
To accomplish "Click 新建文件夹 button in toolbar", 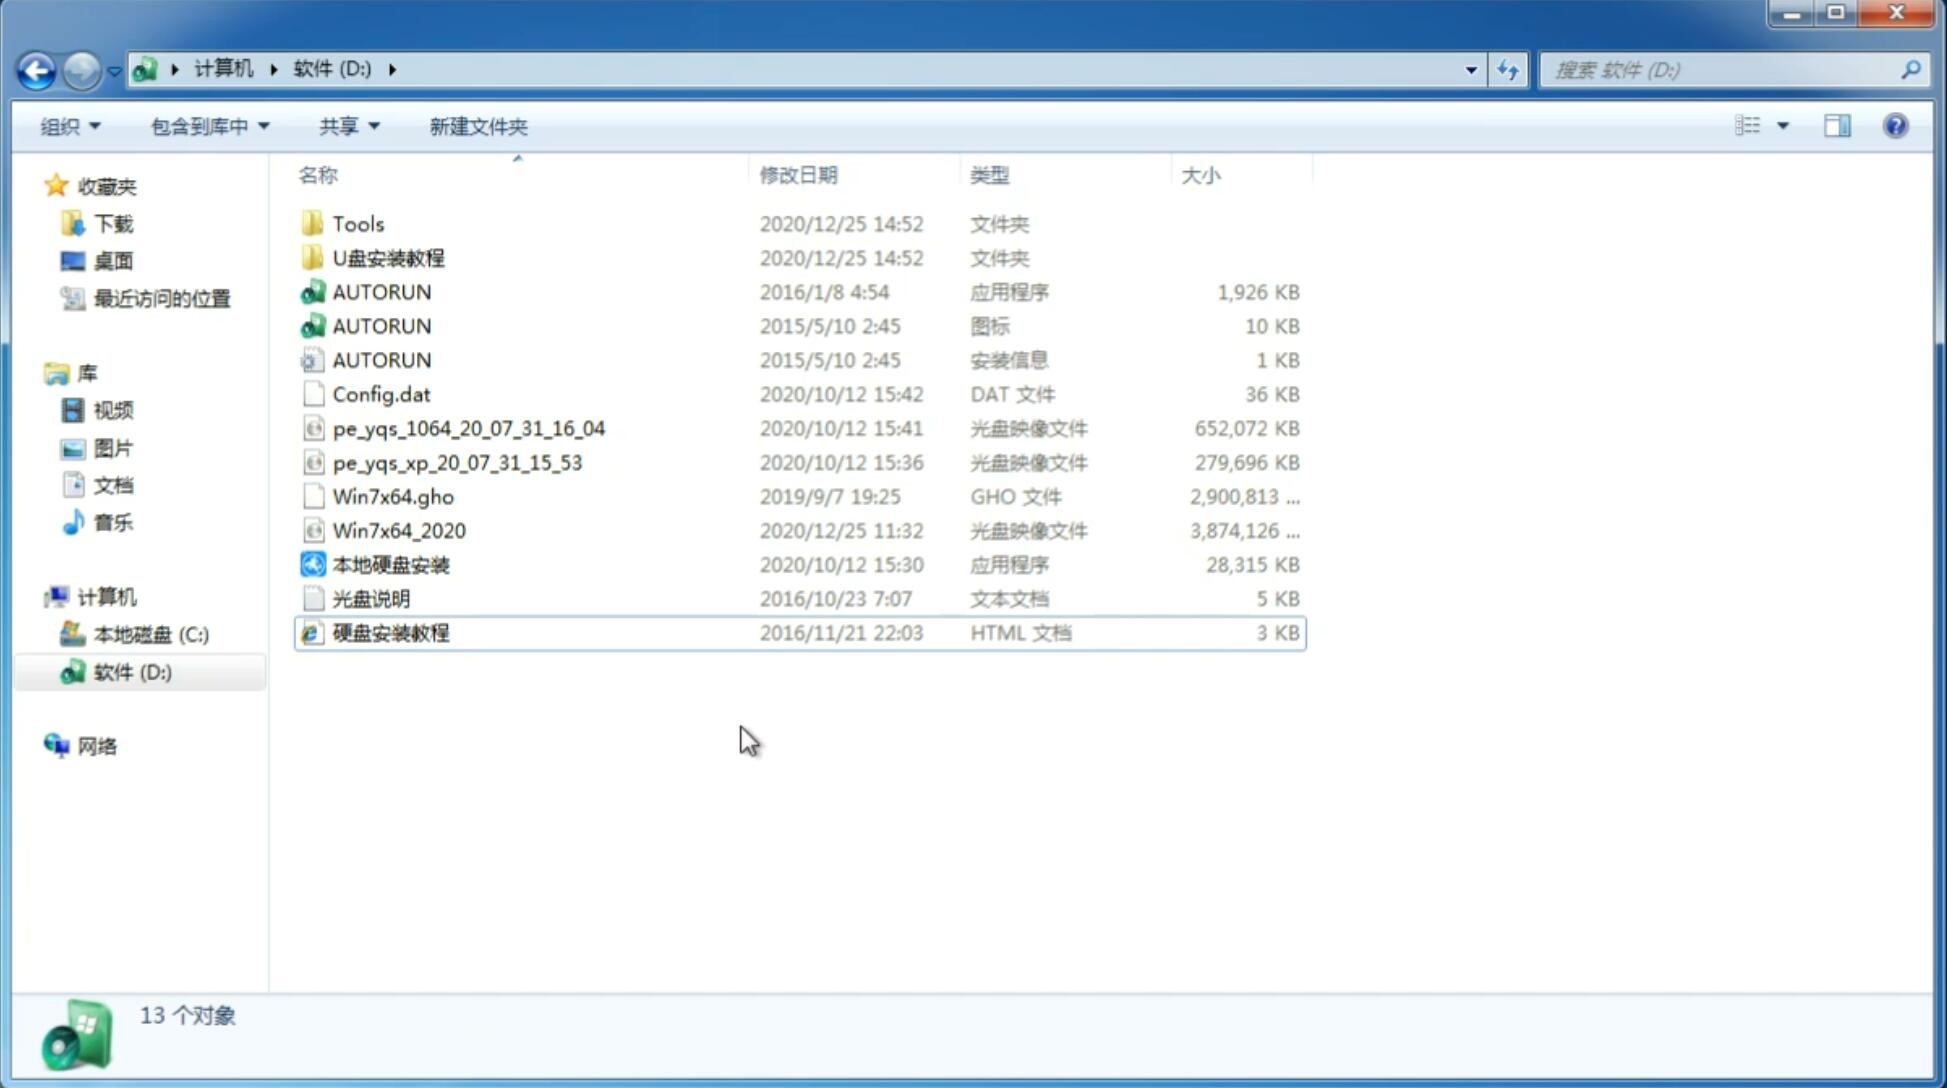I will [x=479, y=126].
